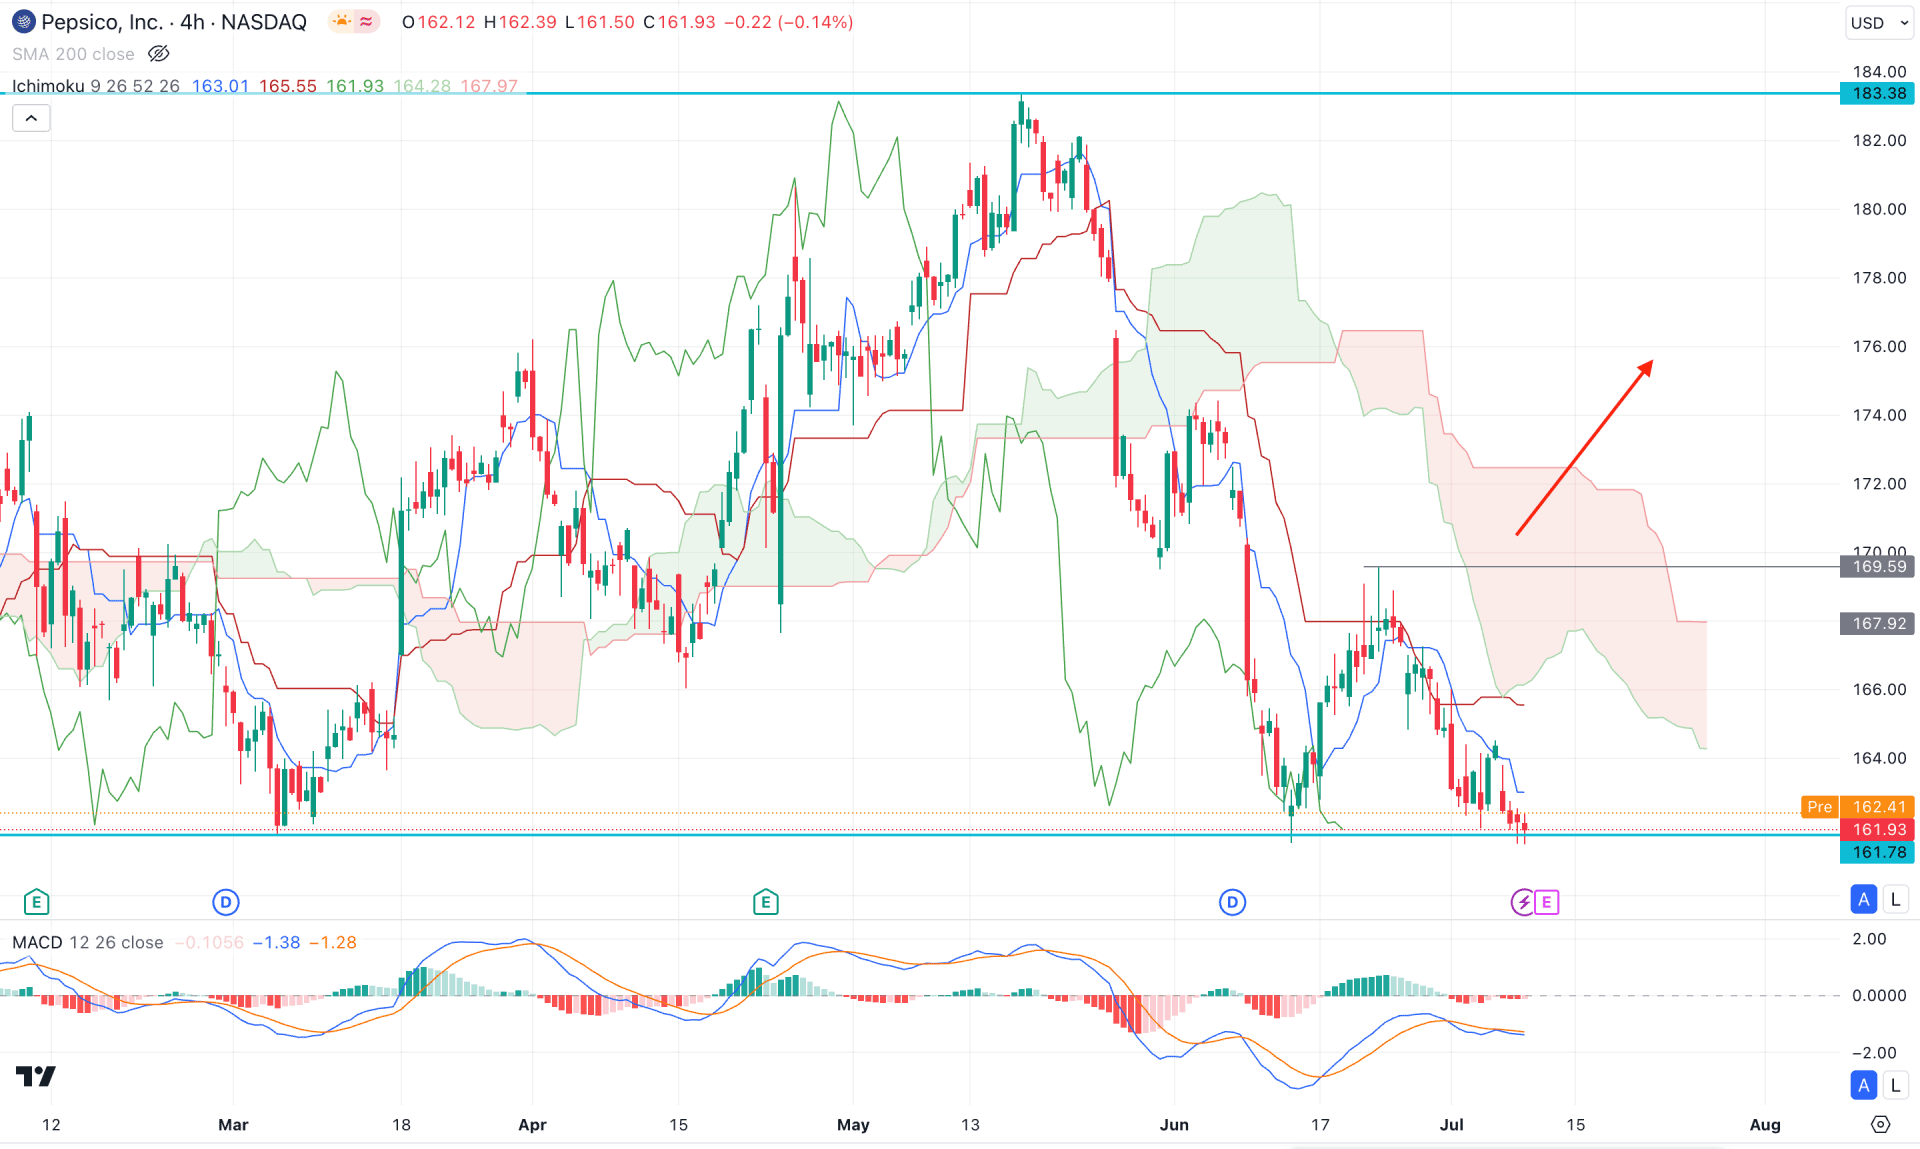
Task: Click the dividend D marker near June
Action: [x=1232, y=902]
